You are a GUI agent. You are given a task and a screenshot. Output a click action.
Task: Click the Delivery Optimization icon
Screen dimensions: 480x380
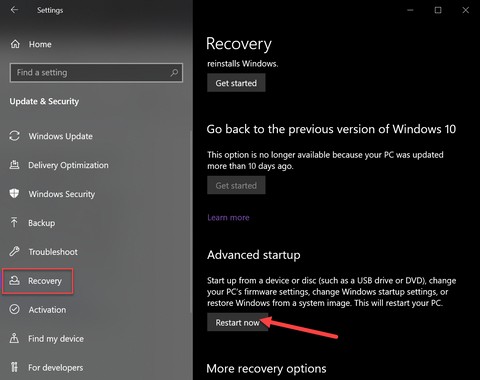(14, 165)
